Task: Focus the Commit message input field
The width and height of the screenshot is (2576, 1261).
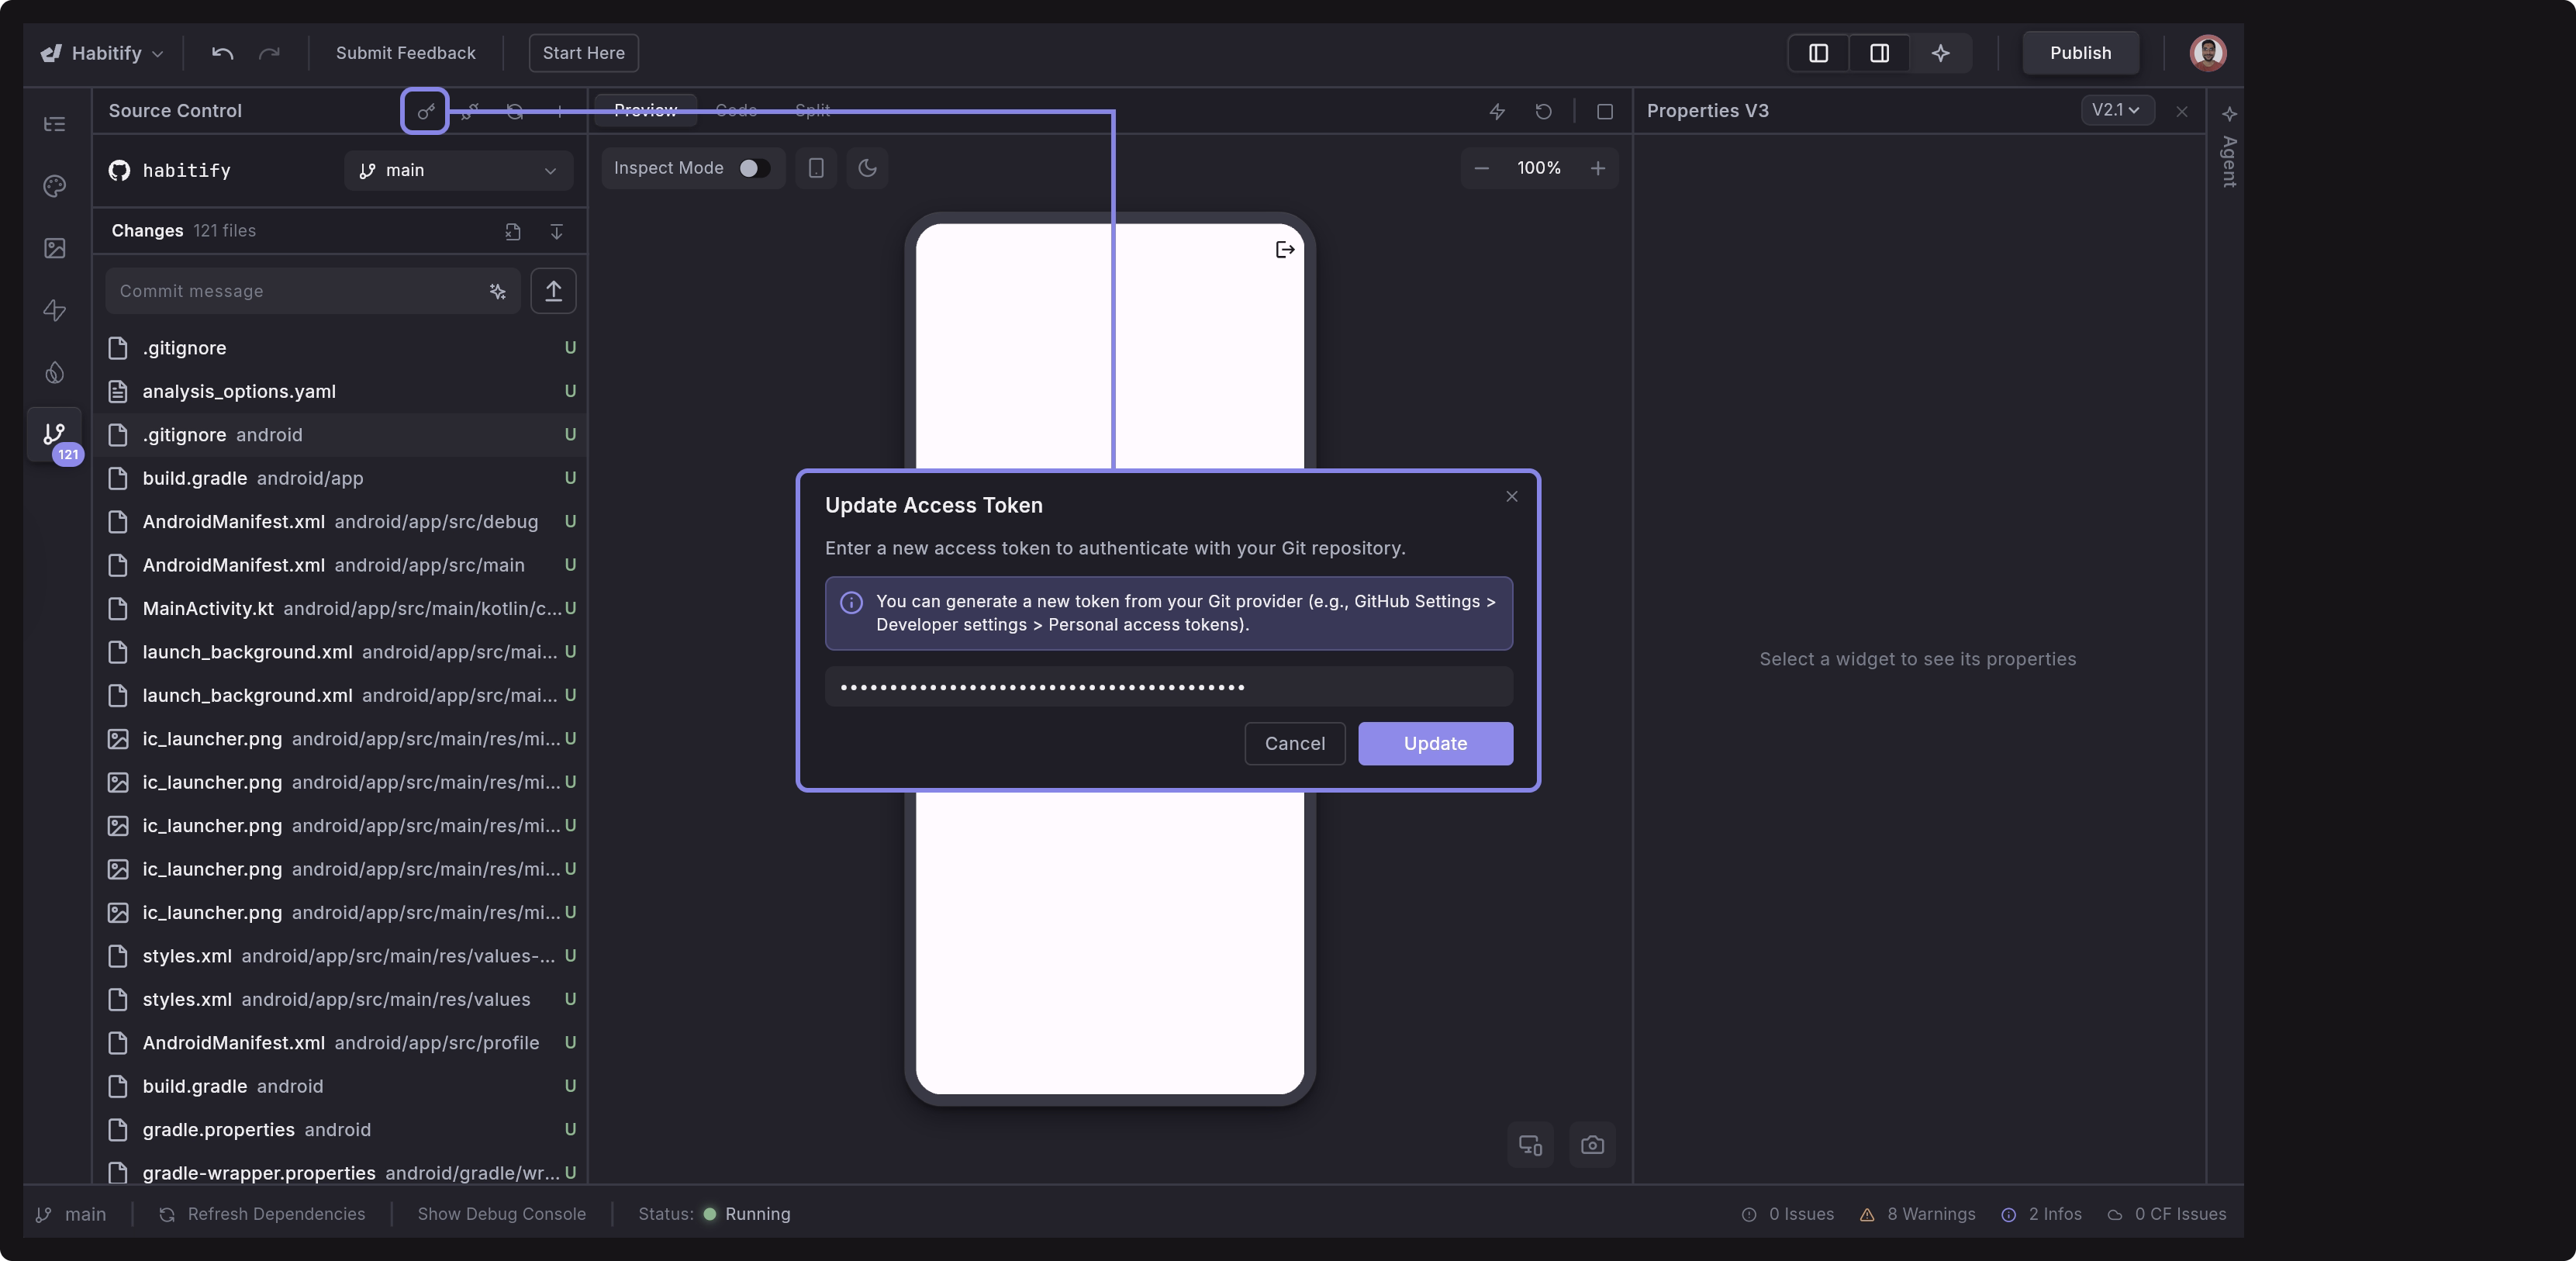Action: click(x=290, y=291)
